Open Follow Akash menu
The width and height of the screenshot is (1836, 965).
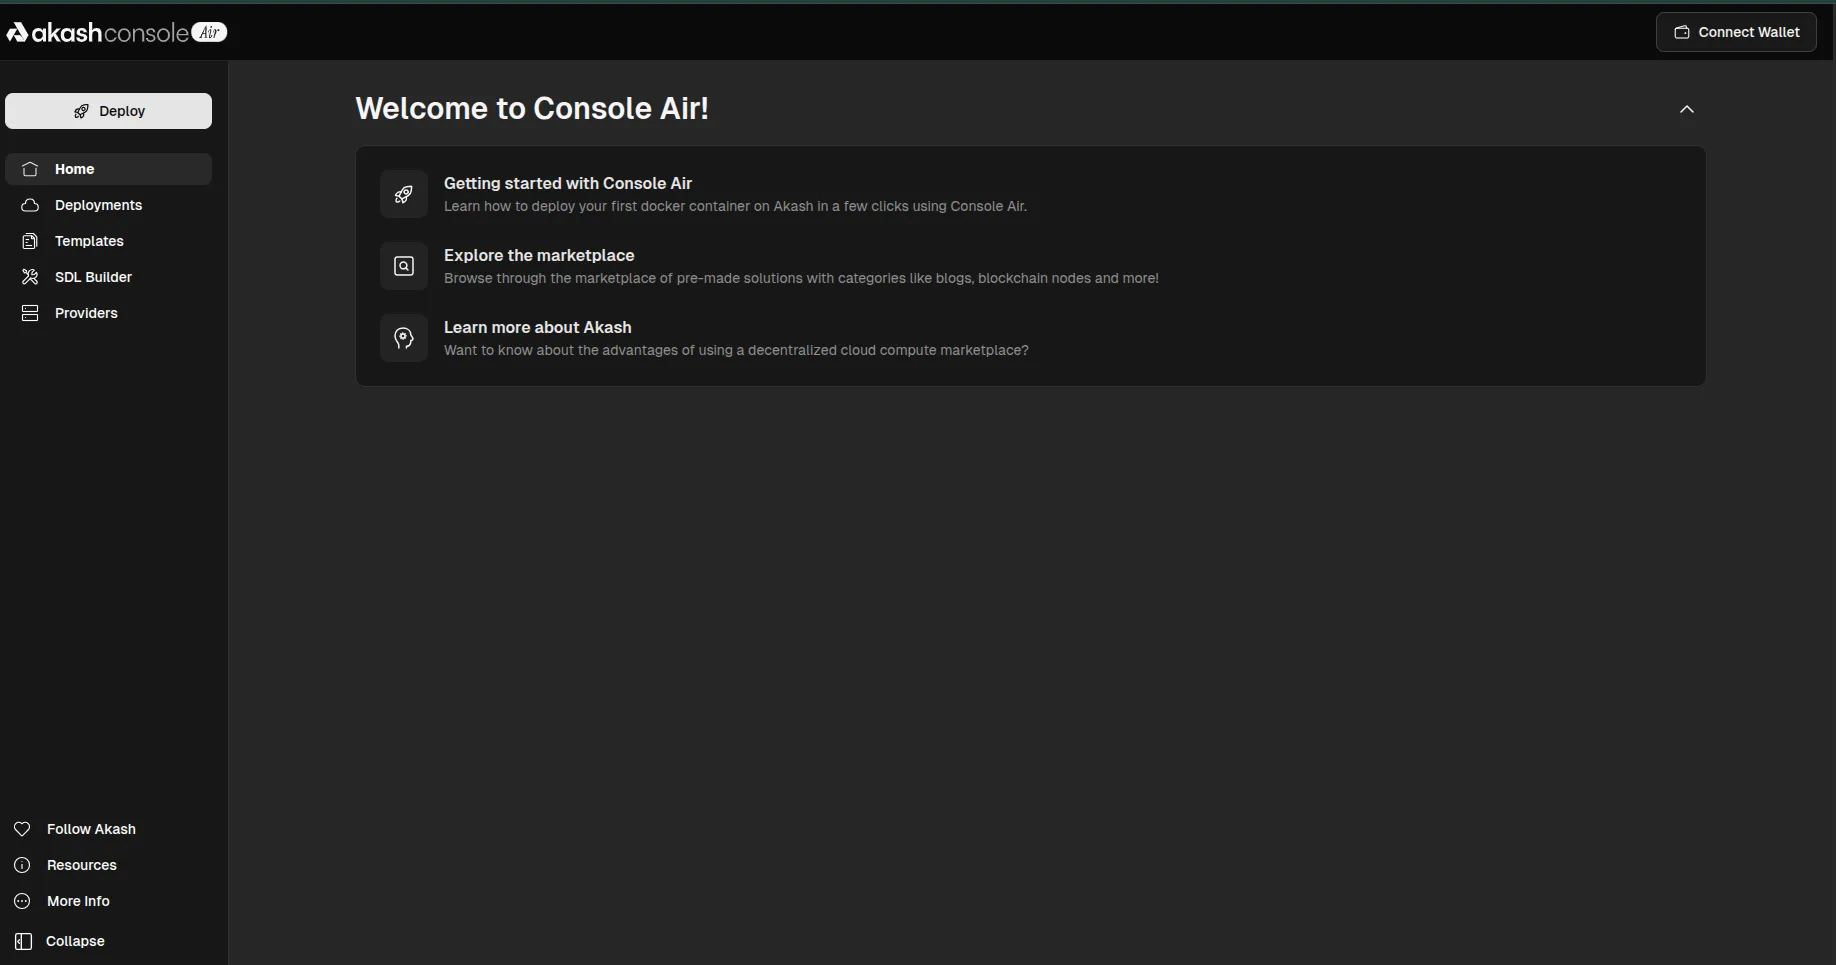pos(91,829)
